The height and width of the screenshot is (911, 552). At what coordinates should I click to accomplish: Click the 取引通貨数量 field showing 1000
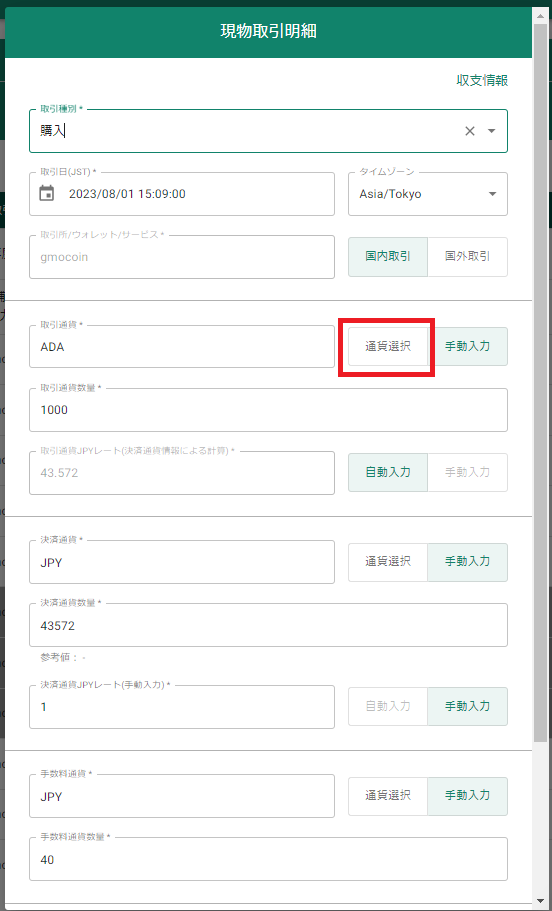click(268, 410)
